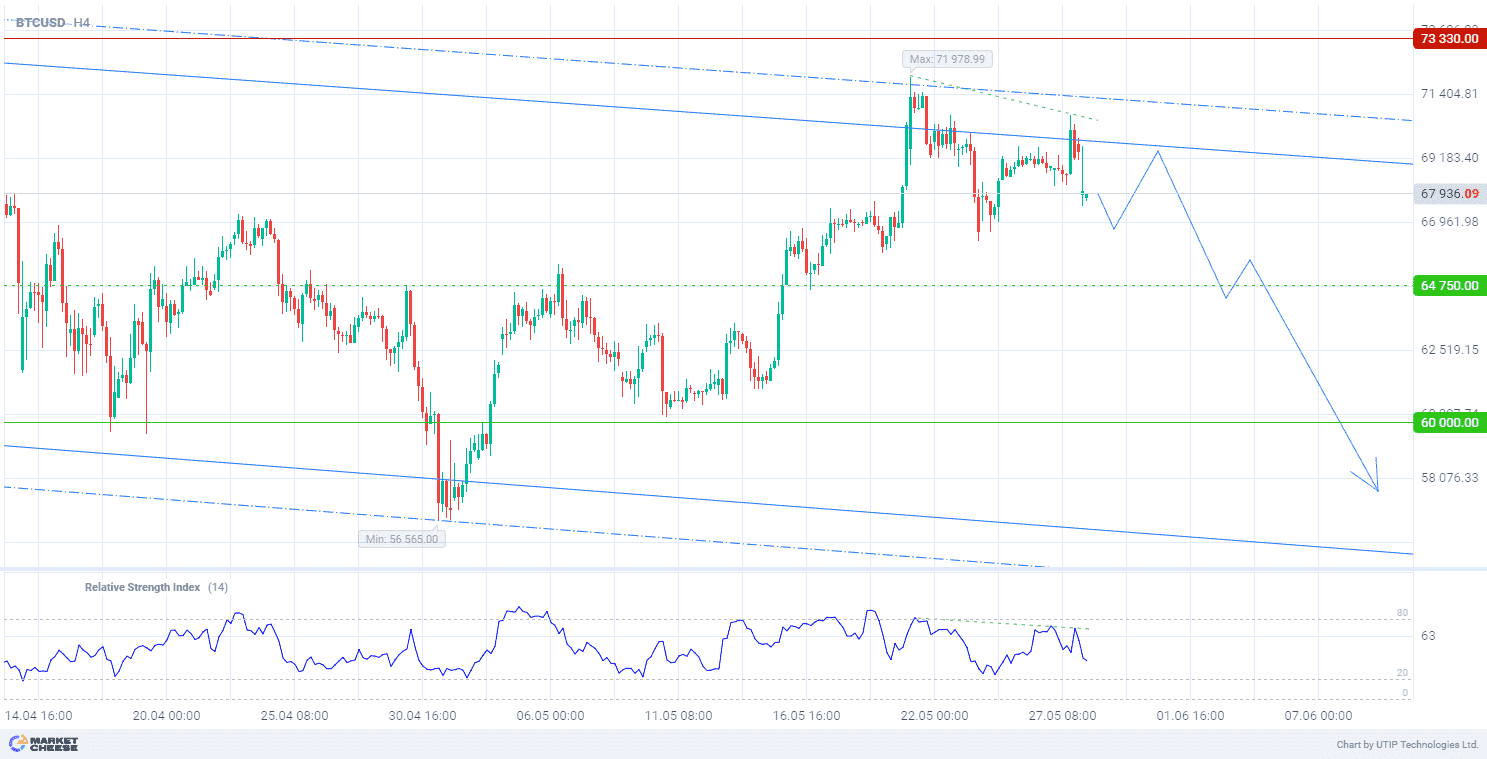Viewport: 1487px width, 759px height.
Task: Click the Market Cheese logo
Action: (x=43, y=744)
